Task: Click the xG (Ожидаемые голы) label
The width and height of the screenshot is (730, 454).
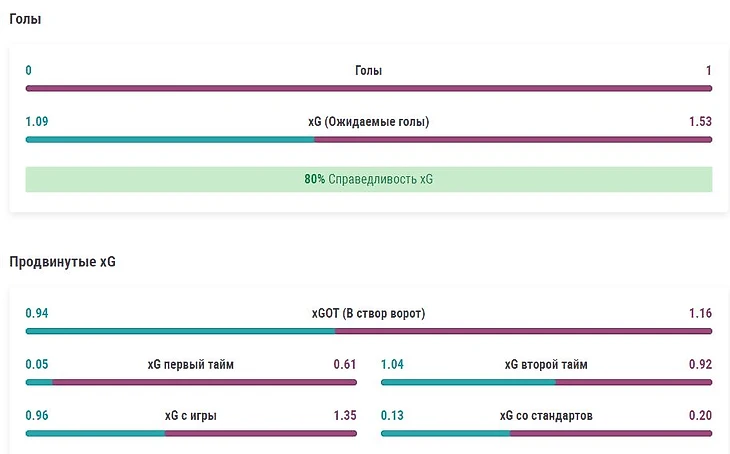Action: [368, 122]
